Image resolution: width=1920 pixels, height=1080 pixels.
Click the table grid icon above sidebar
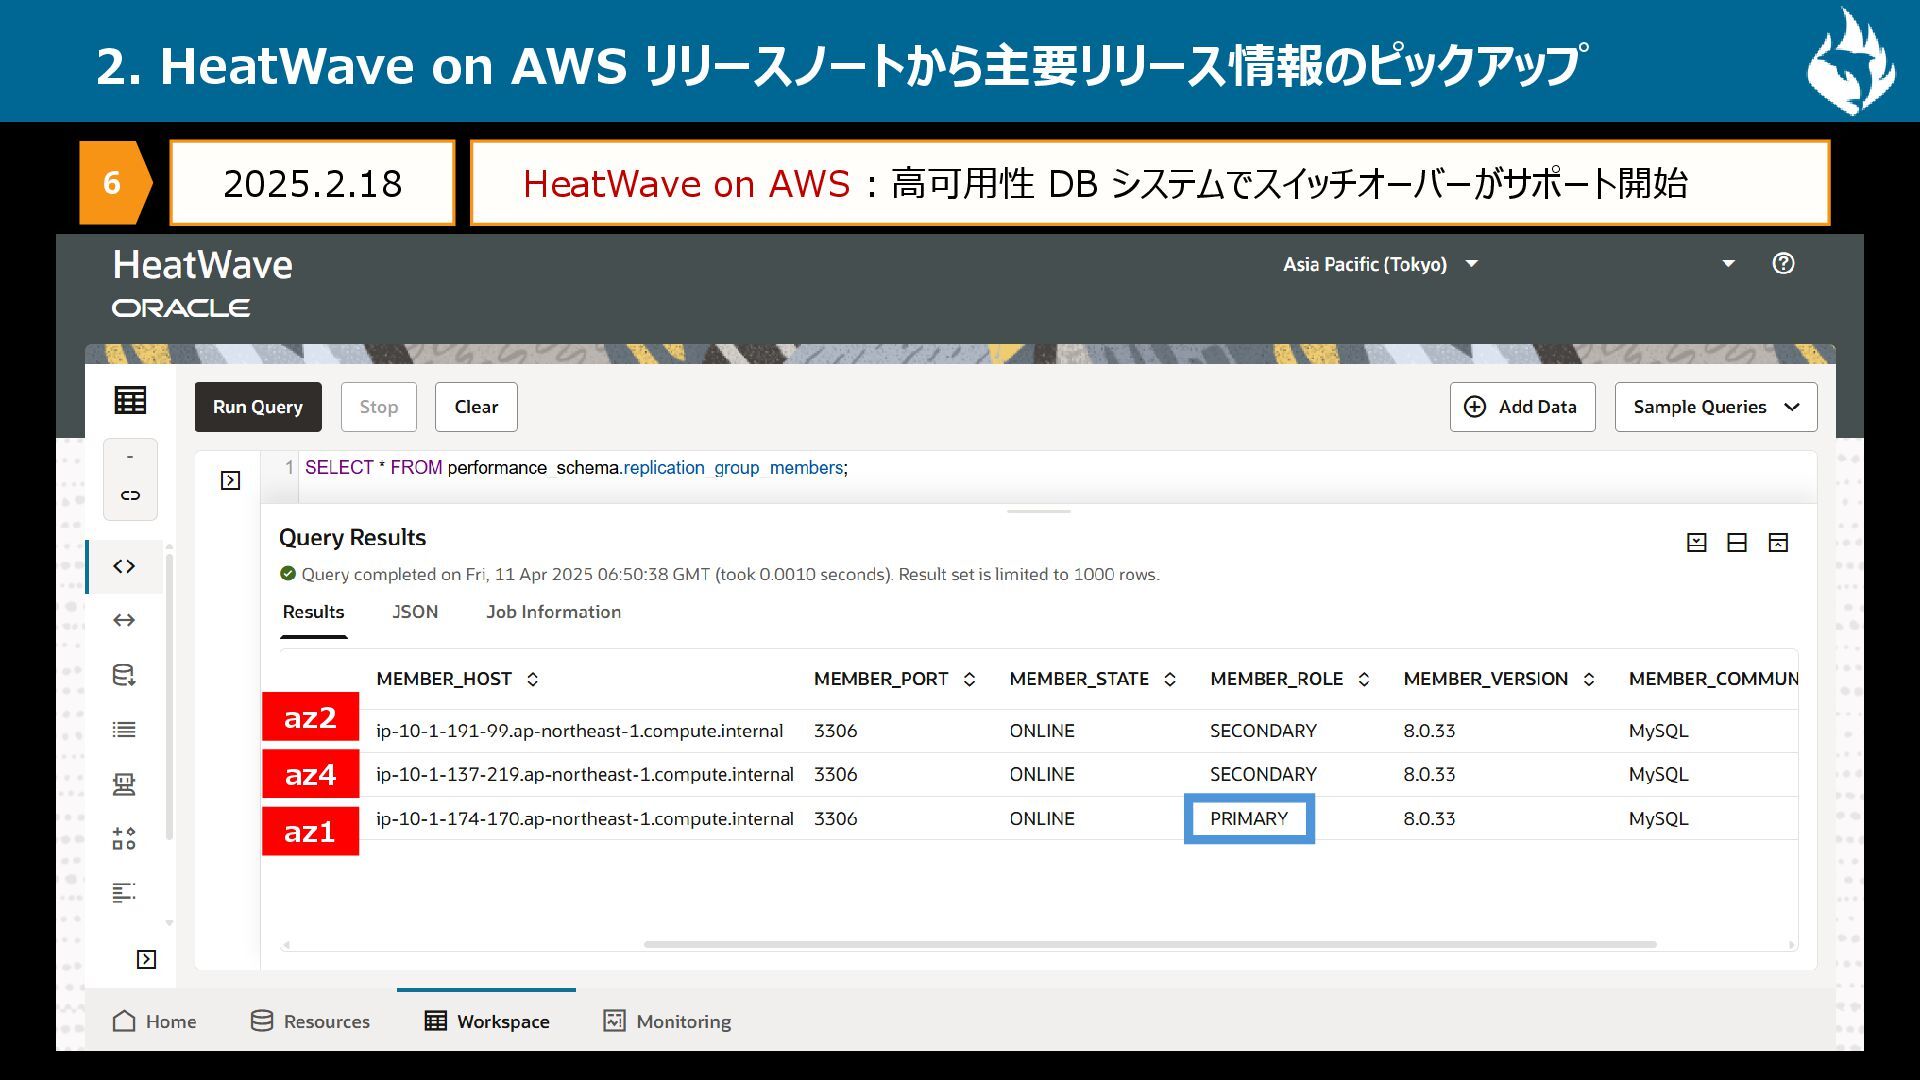tap(130, 401)
